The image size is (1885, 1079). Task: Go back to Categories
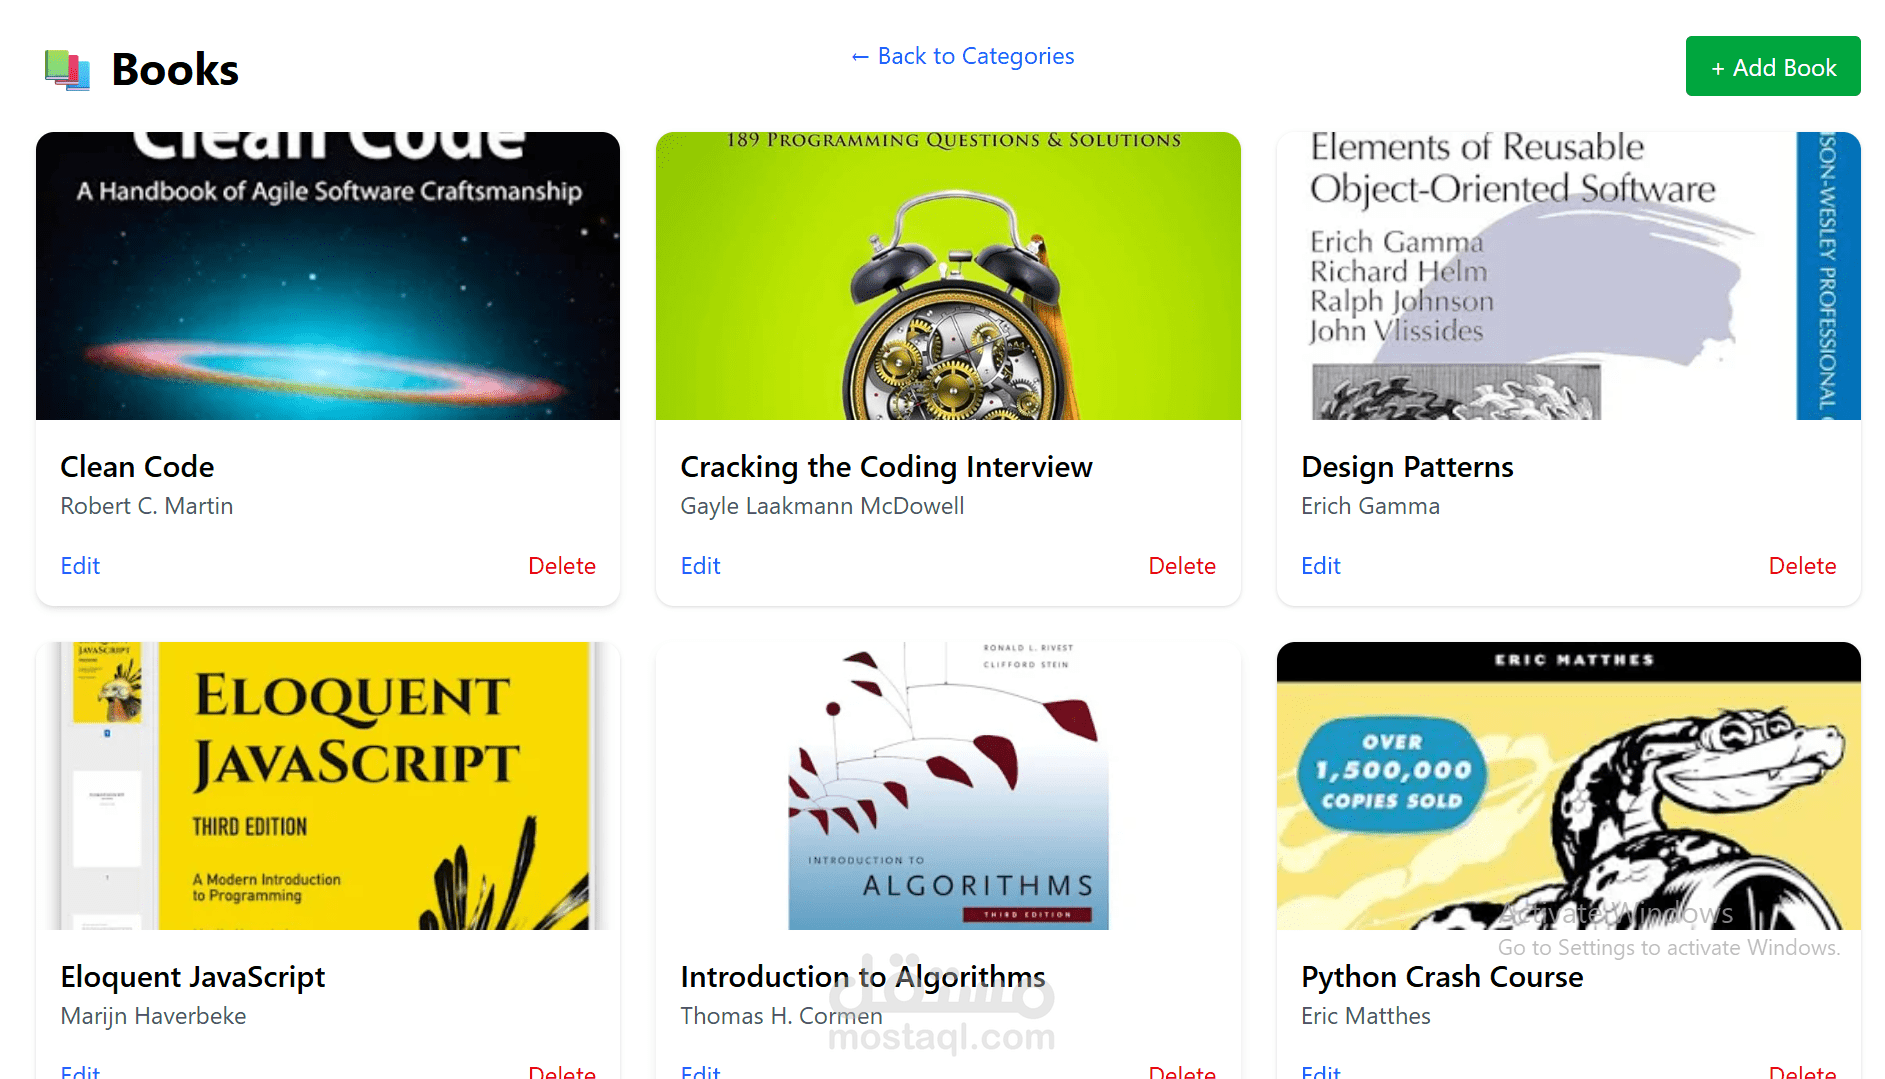(x=962, y=56)
